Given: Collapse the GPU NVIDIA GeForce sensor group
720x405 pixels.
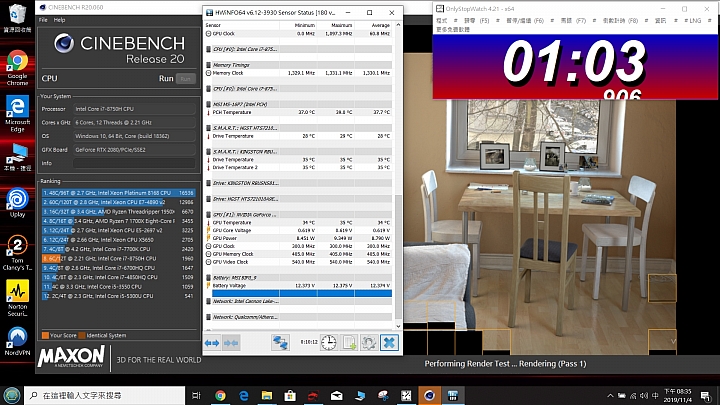Looking at the screenshot, I should coord(208,214).
